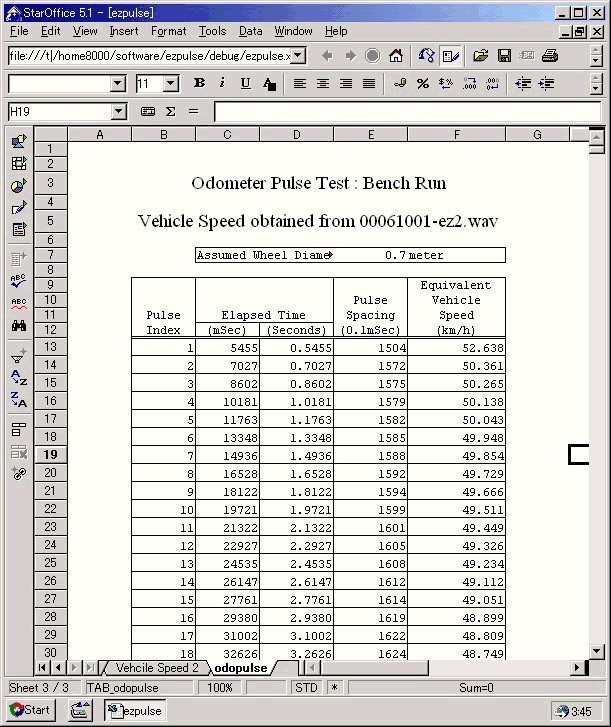Click the 100% zoom status field
Viewport: 611px width, 727px height.
220,688
